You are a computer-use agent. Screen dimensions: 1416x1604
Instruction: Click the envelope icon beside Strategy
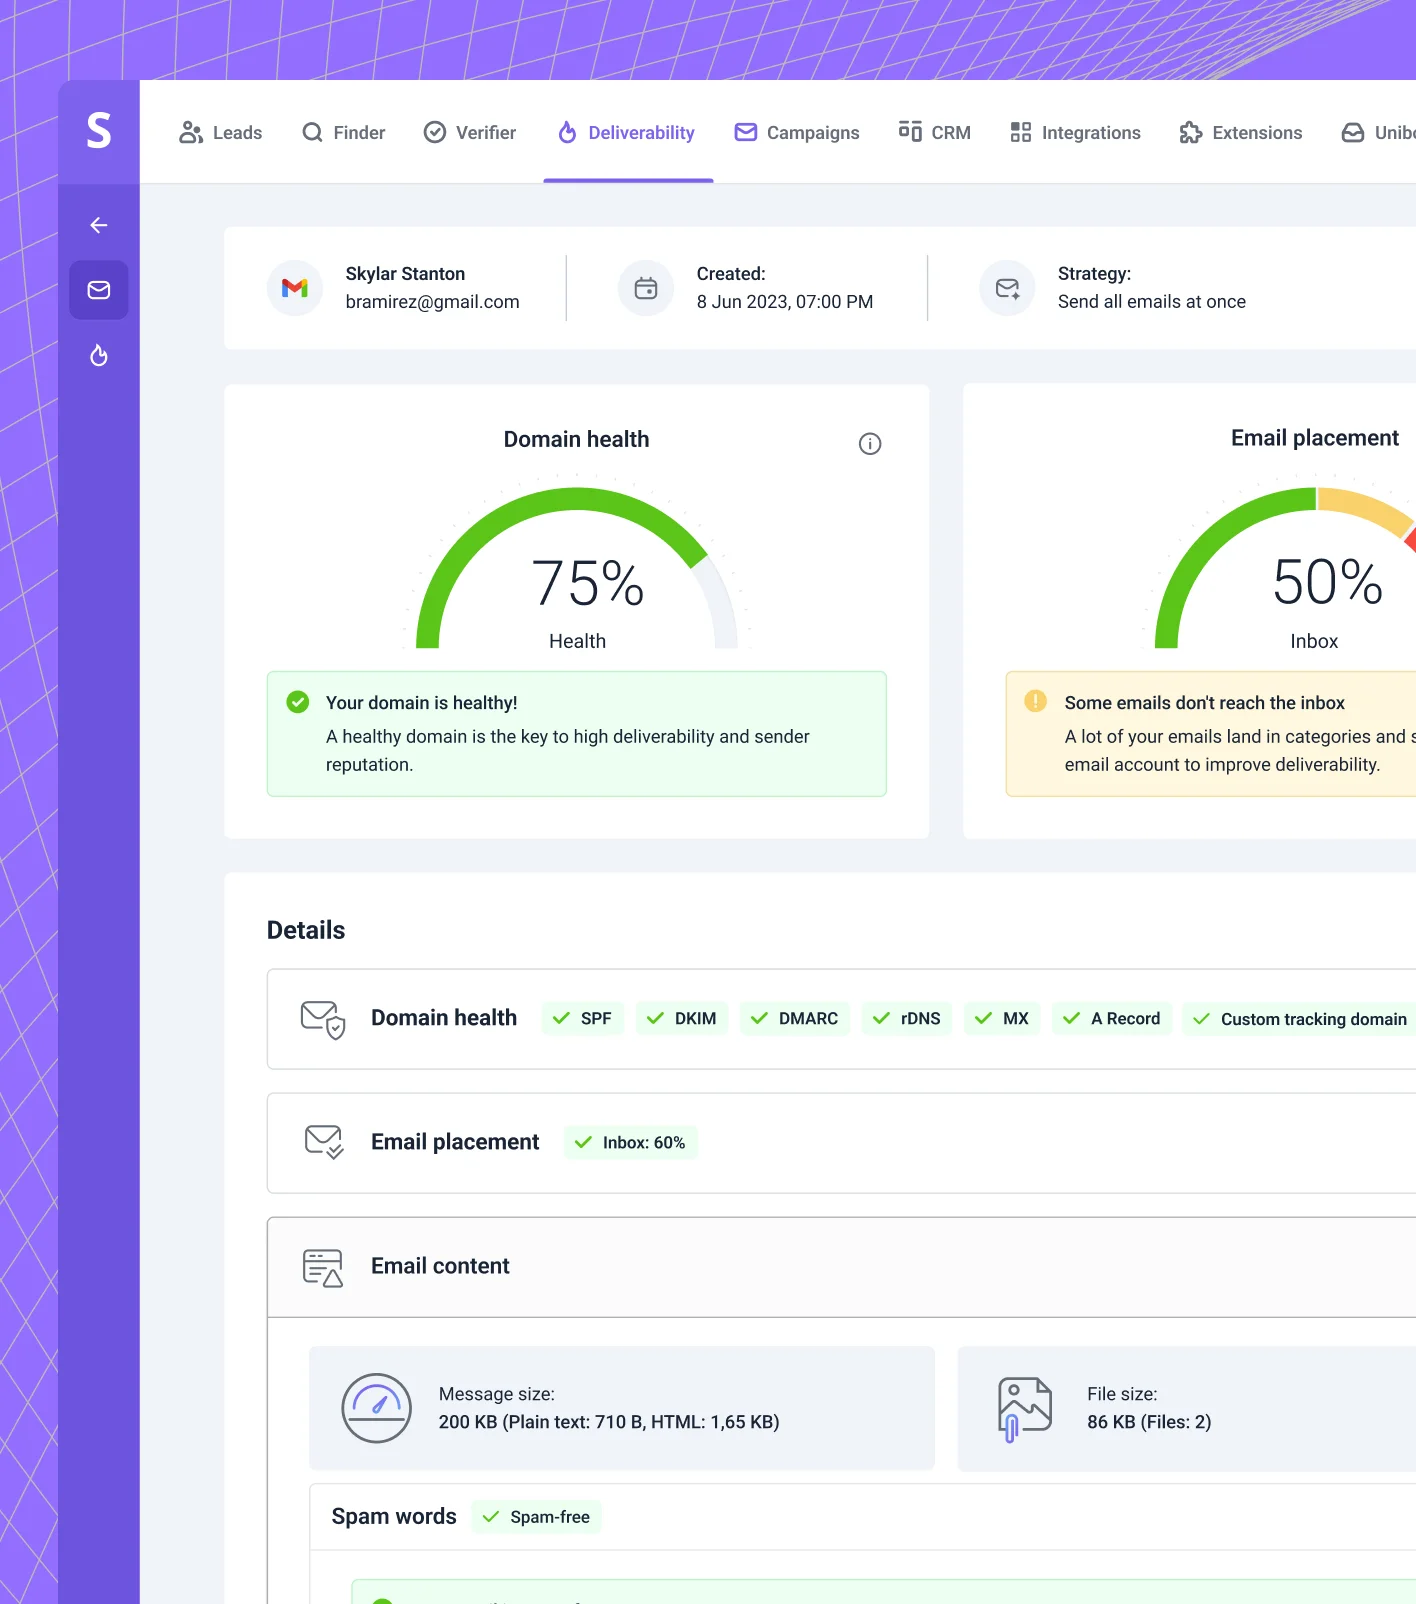[1007, 288]
